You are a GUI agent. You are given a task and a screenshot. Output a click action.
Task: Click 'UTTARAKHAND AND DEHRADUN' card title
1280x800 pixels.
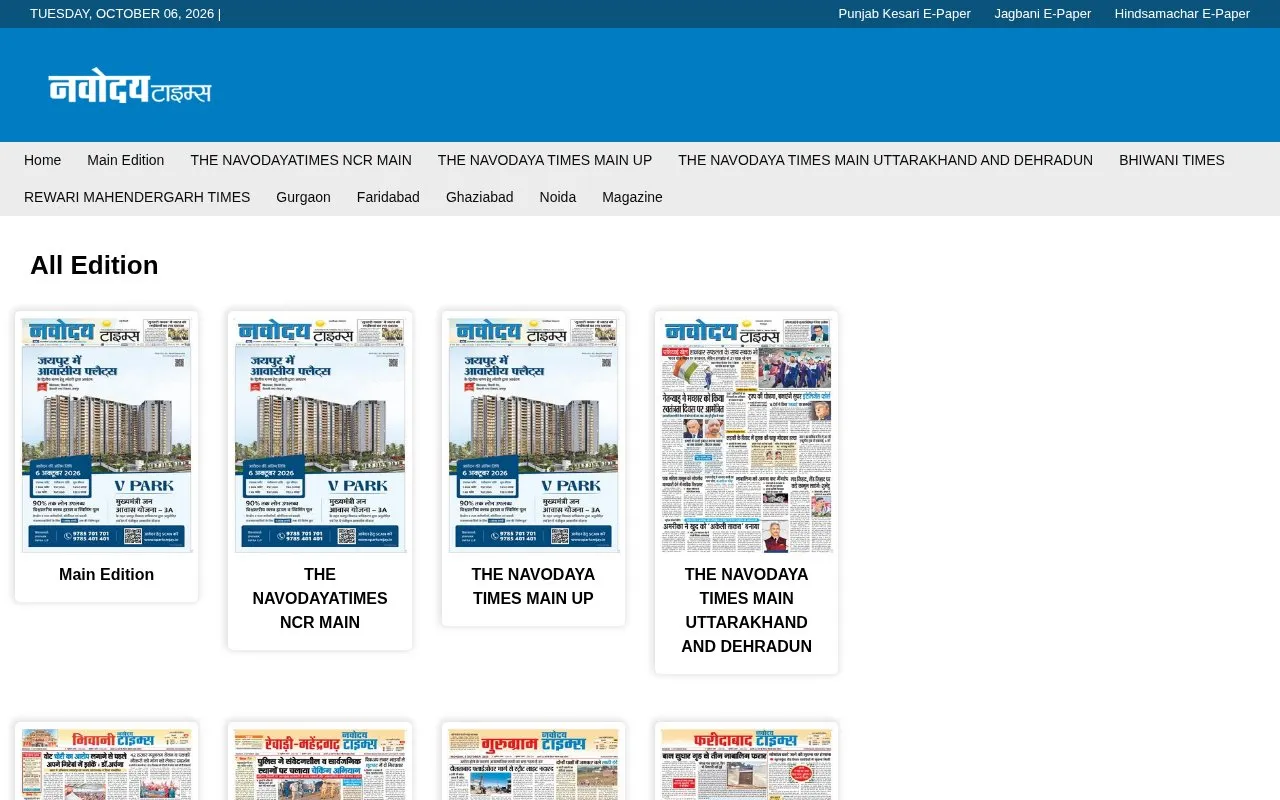tap(746, 611)
